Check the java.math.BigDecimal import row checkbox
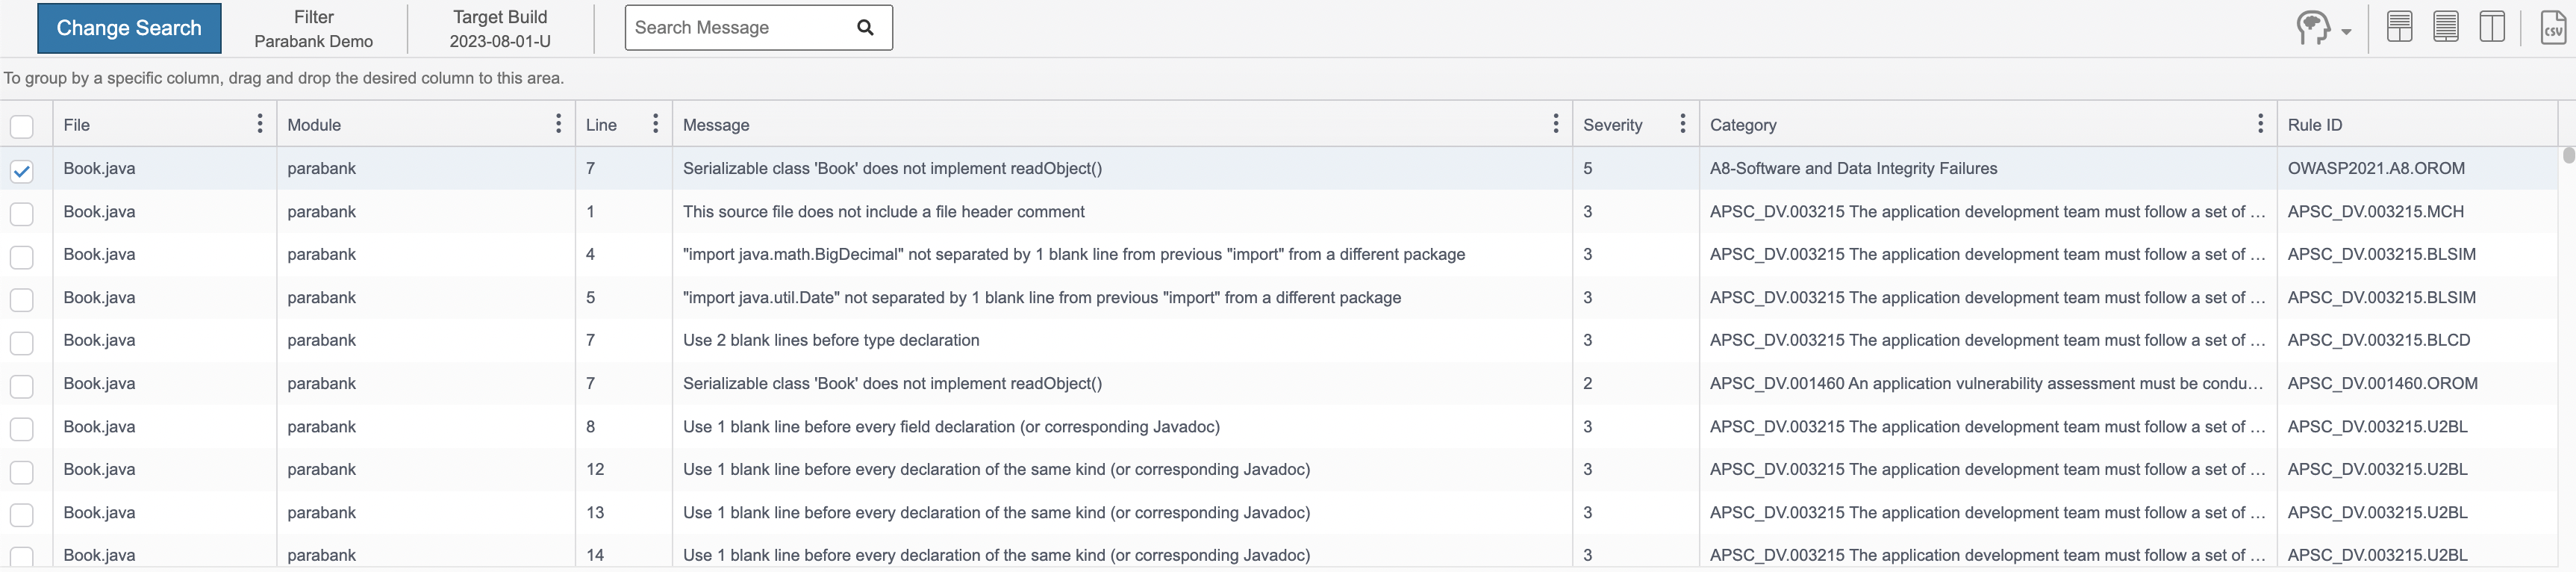Viewport: 2576px width, 572px height. click(x=21, y=257)
